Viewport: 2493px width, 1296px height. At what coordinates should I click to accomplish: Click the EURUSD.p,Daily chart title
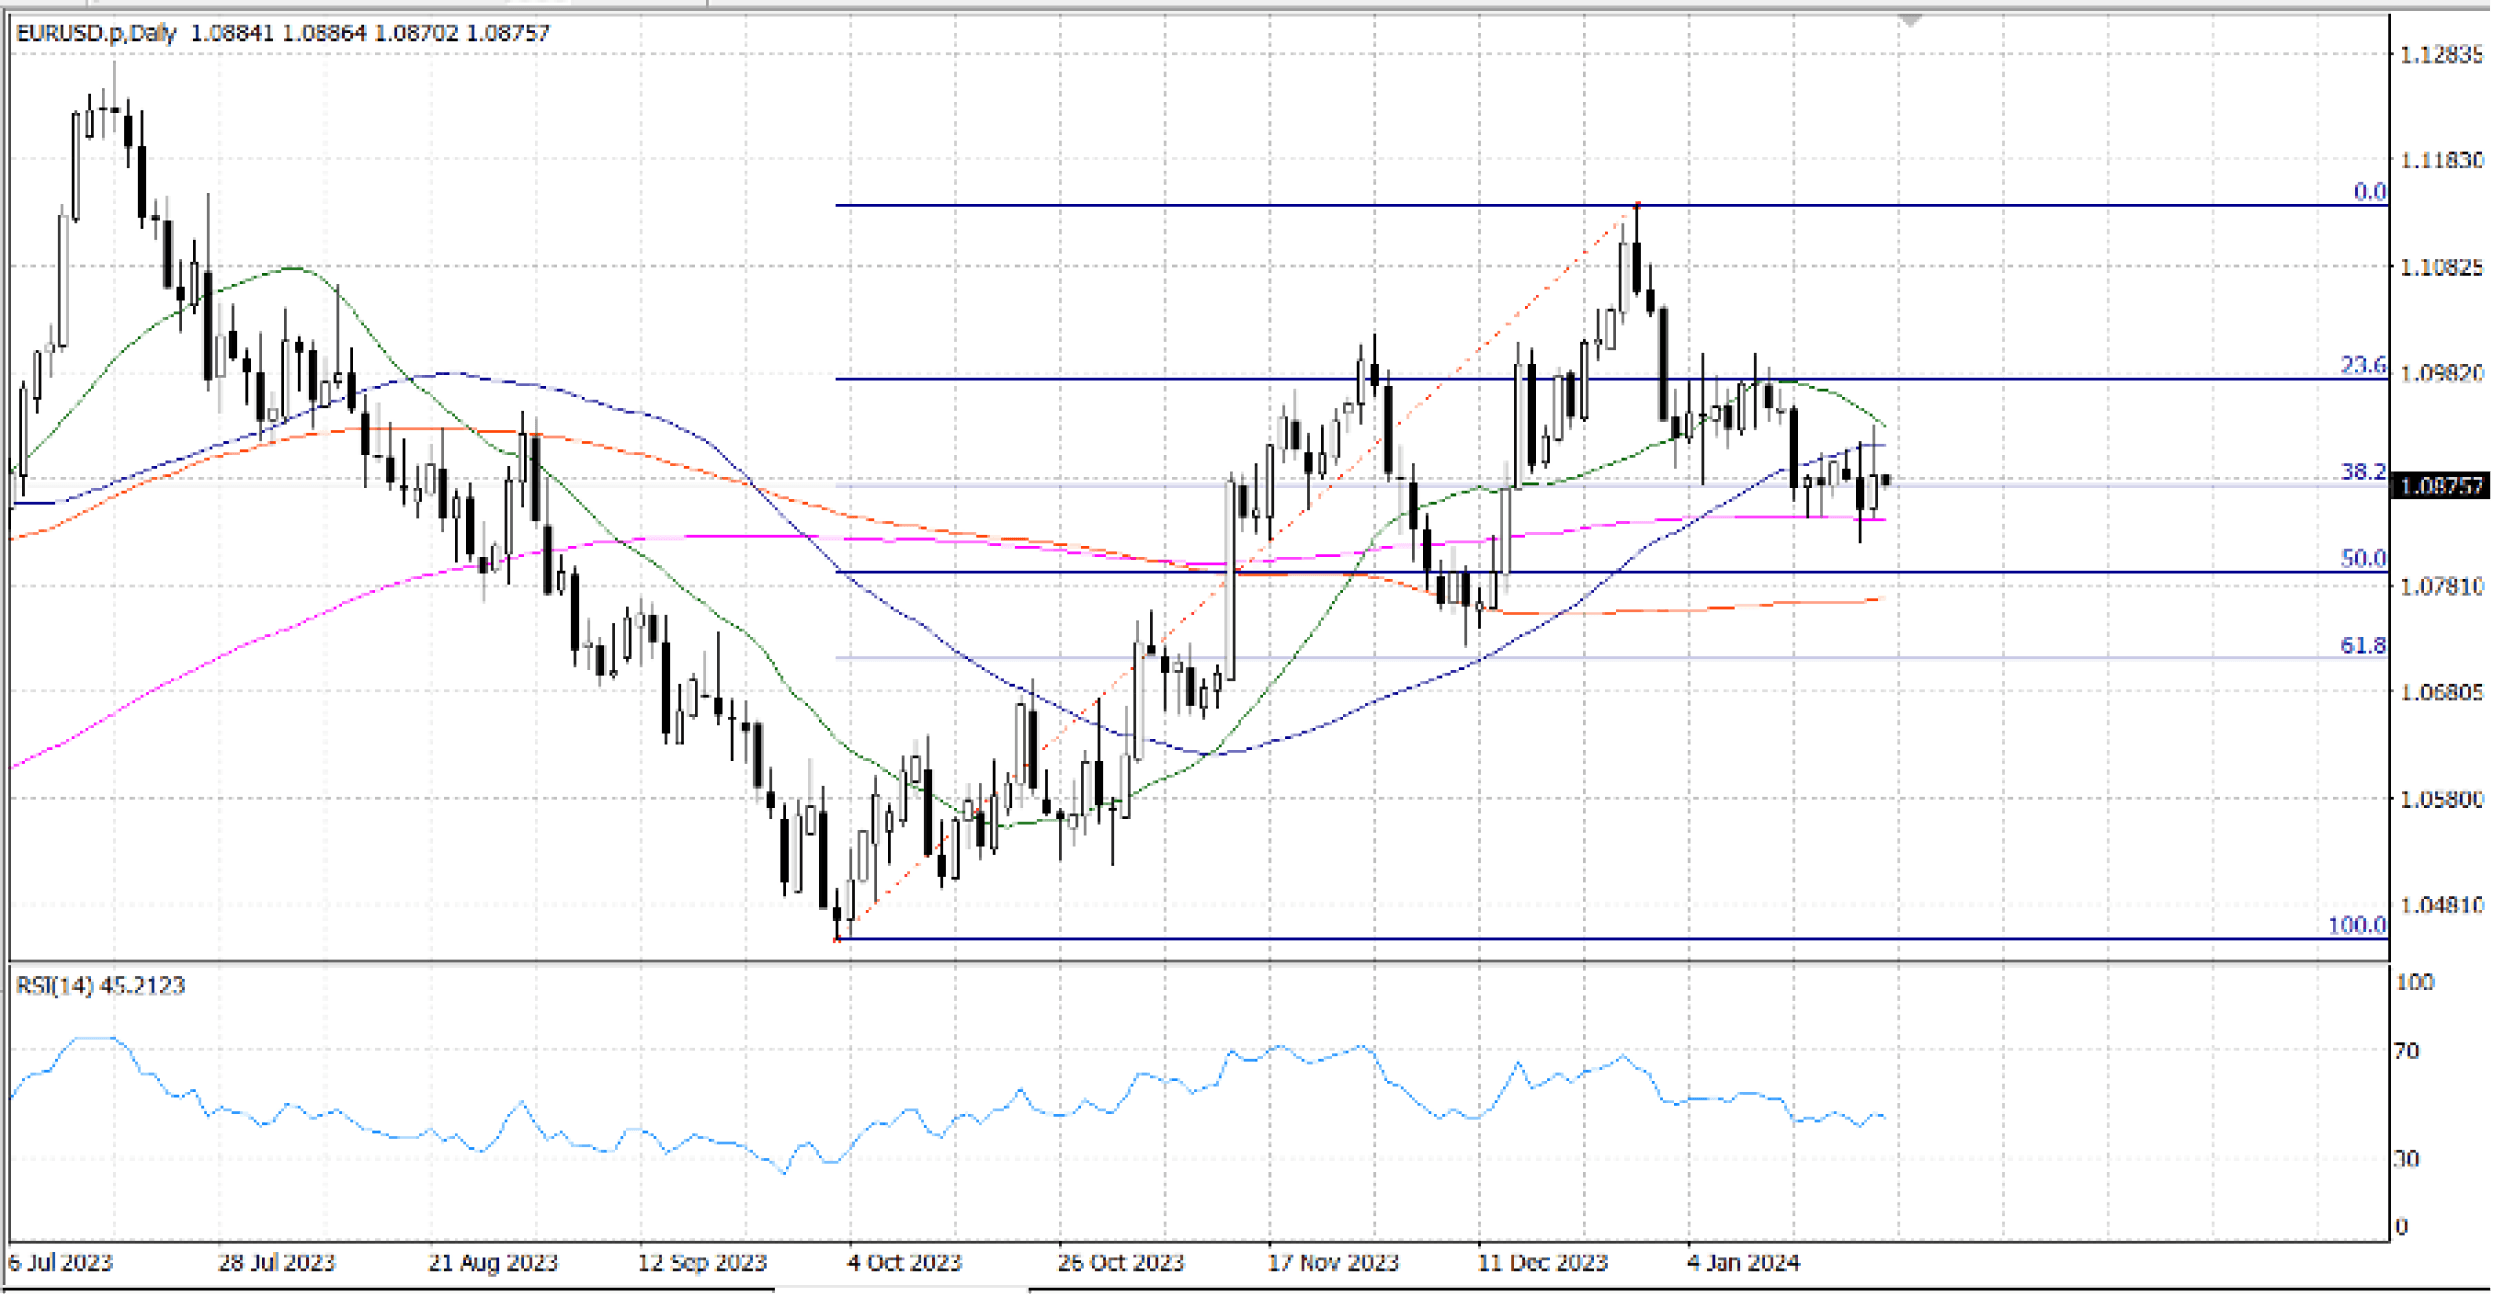click(96, 33)
